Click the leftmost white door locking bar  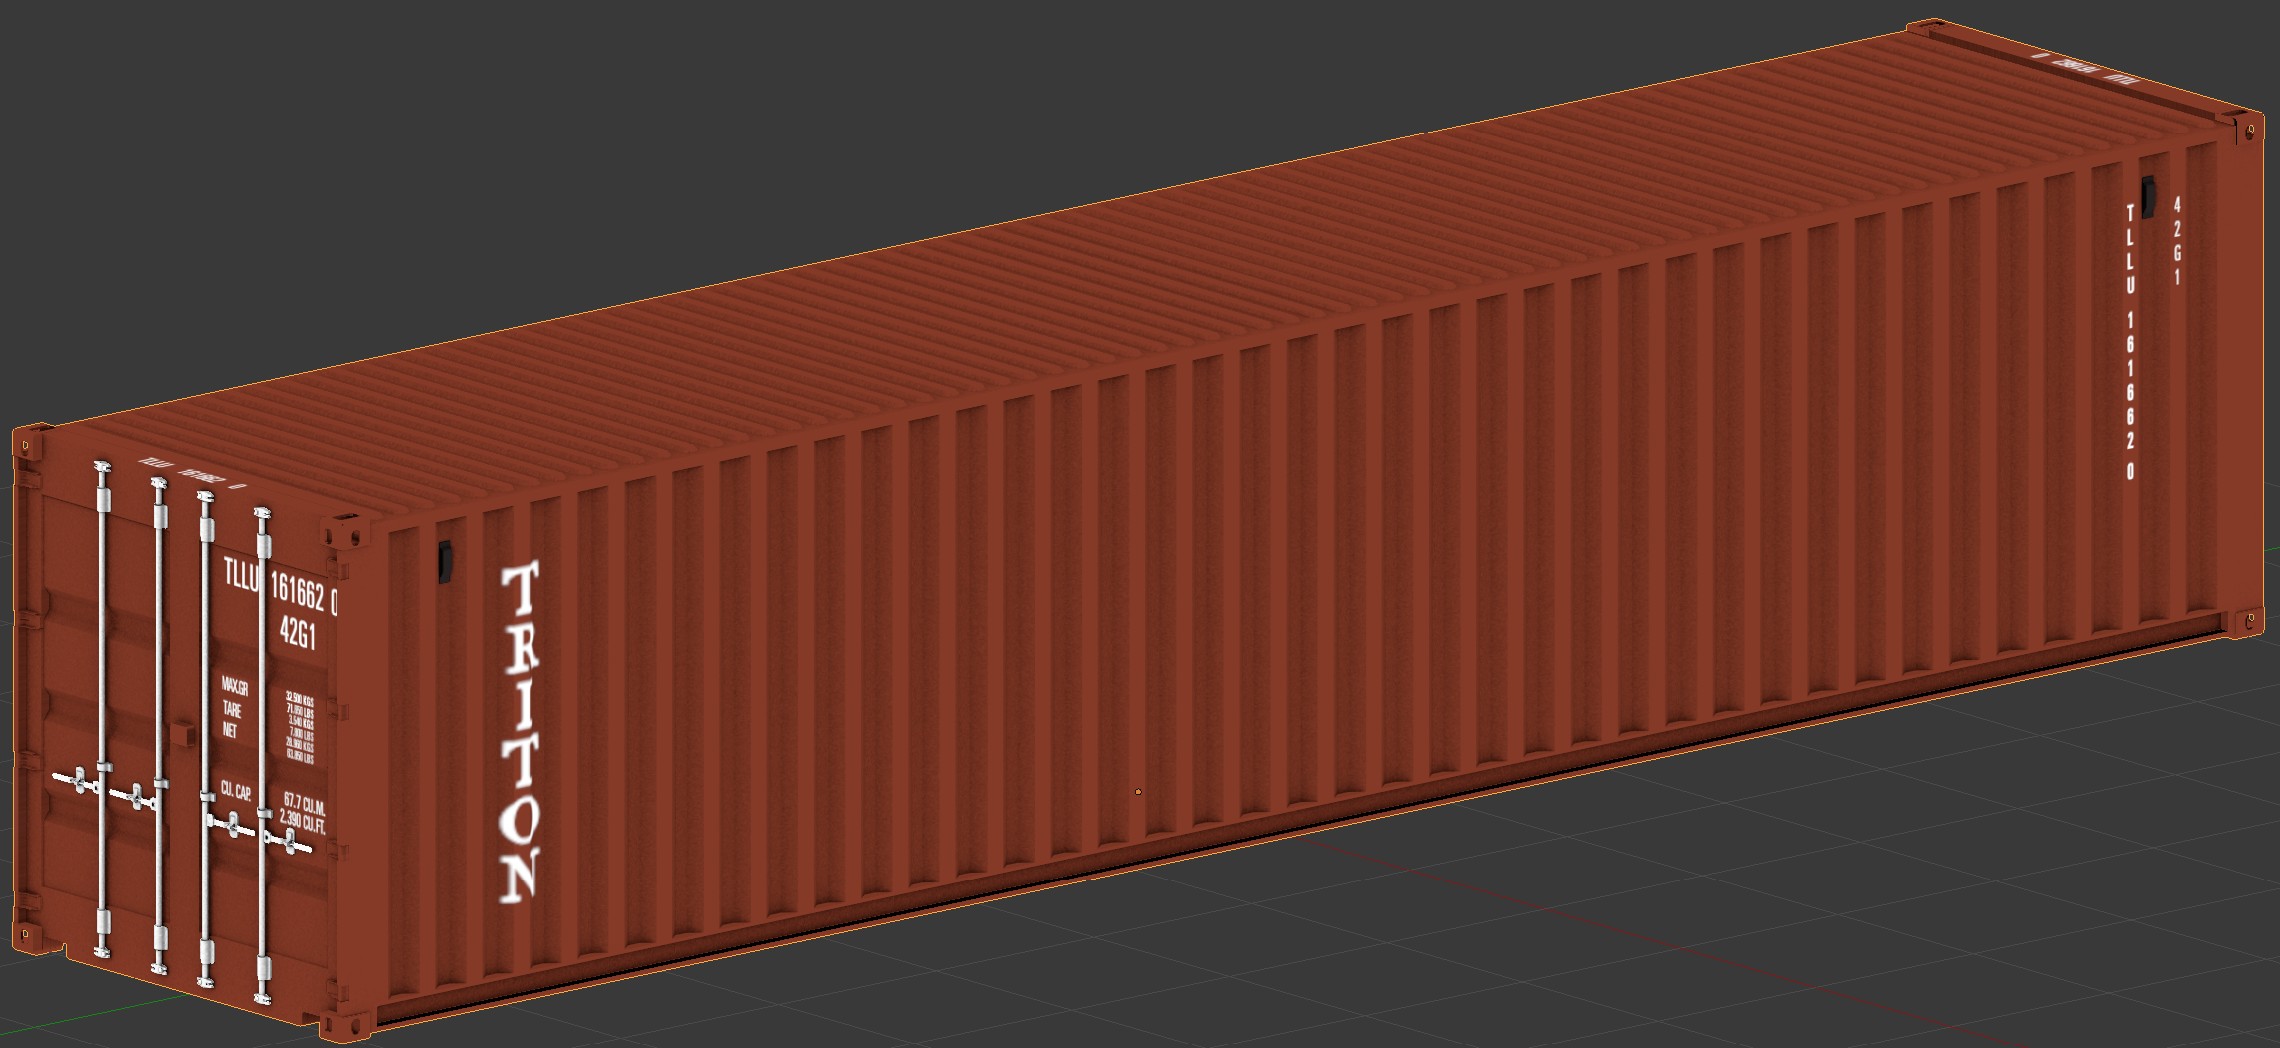pyautogui.click(x=102, y=711)
